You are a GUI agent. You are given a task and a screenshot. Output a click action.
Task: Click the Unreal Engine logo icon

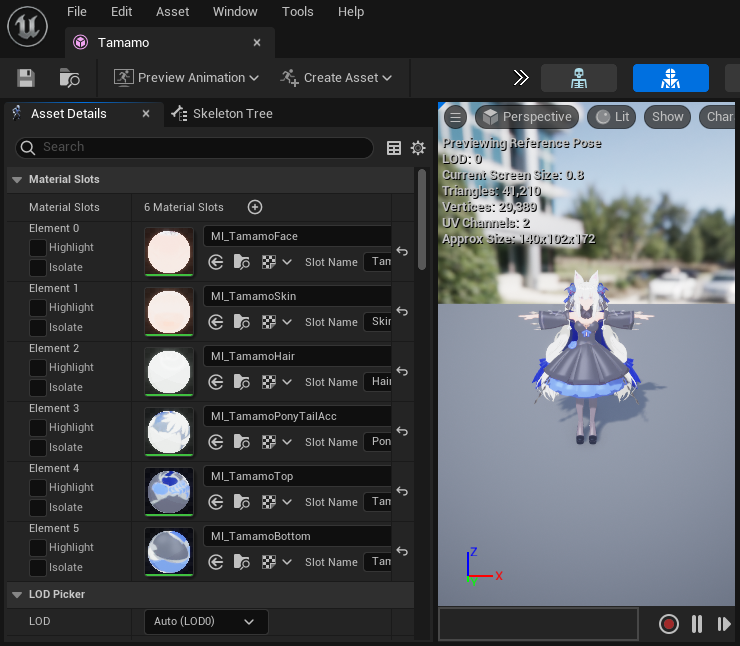click(27, 27)
